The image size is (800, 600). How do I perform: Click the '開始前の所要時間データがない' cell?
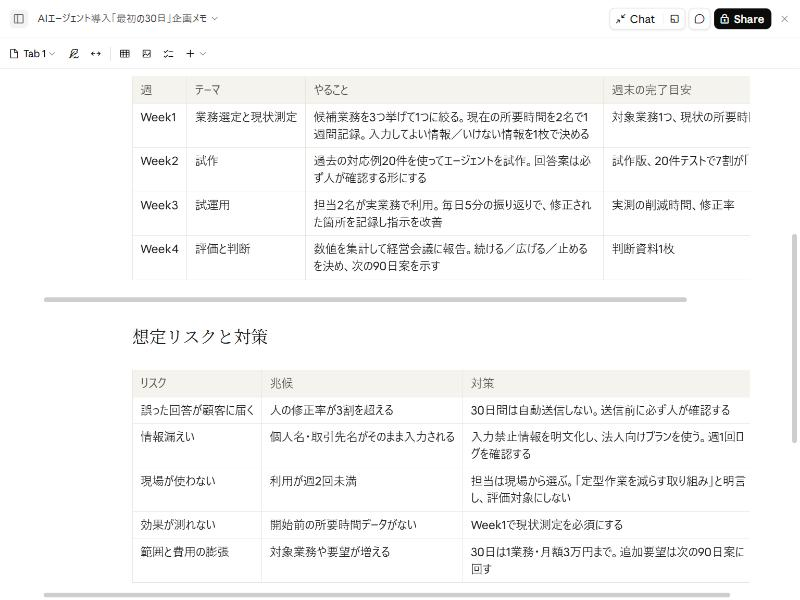362,525
